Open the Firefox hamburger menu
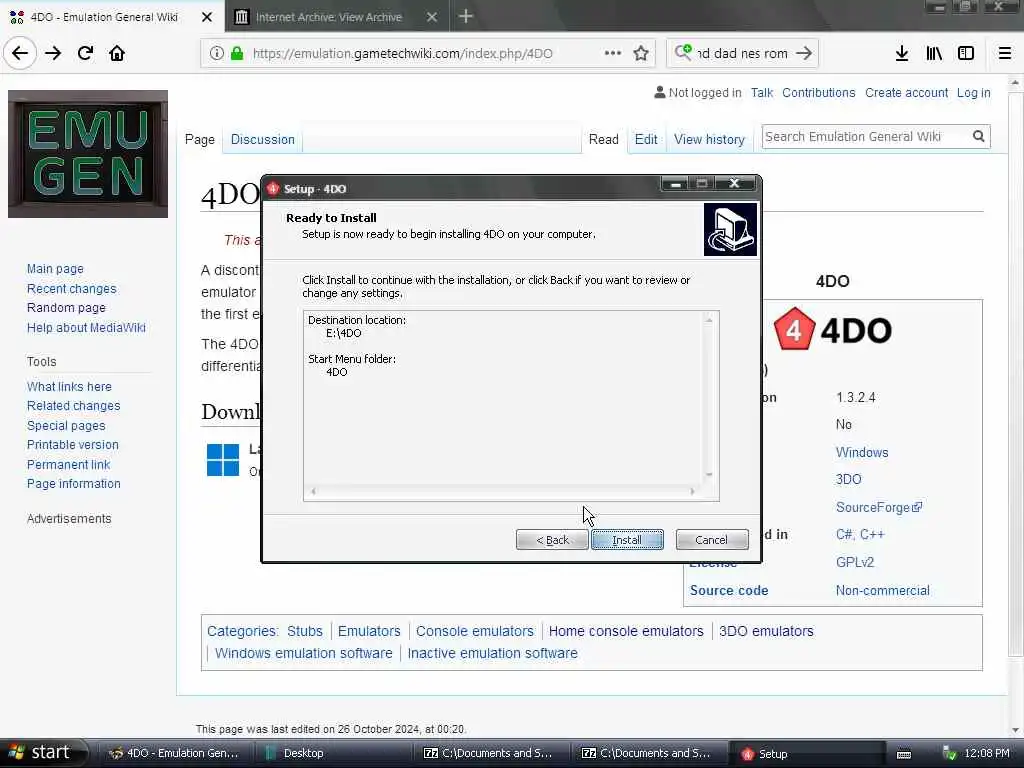This screenshot has height=768, width=1024. [1005, 54]
